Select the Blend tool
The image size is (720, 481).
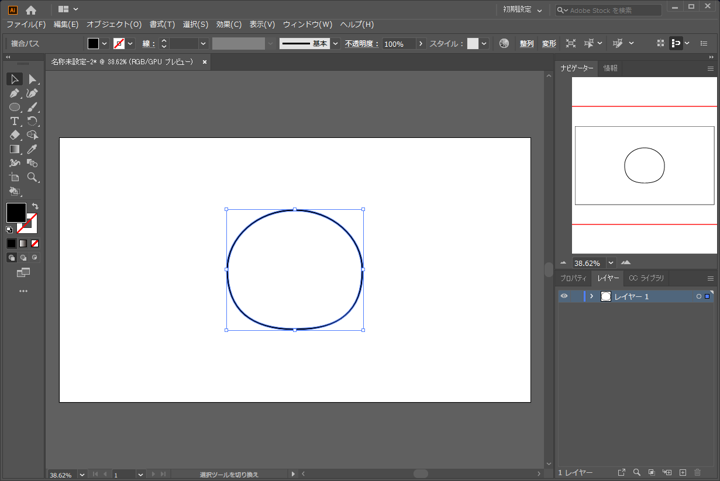[32, 163]
